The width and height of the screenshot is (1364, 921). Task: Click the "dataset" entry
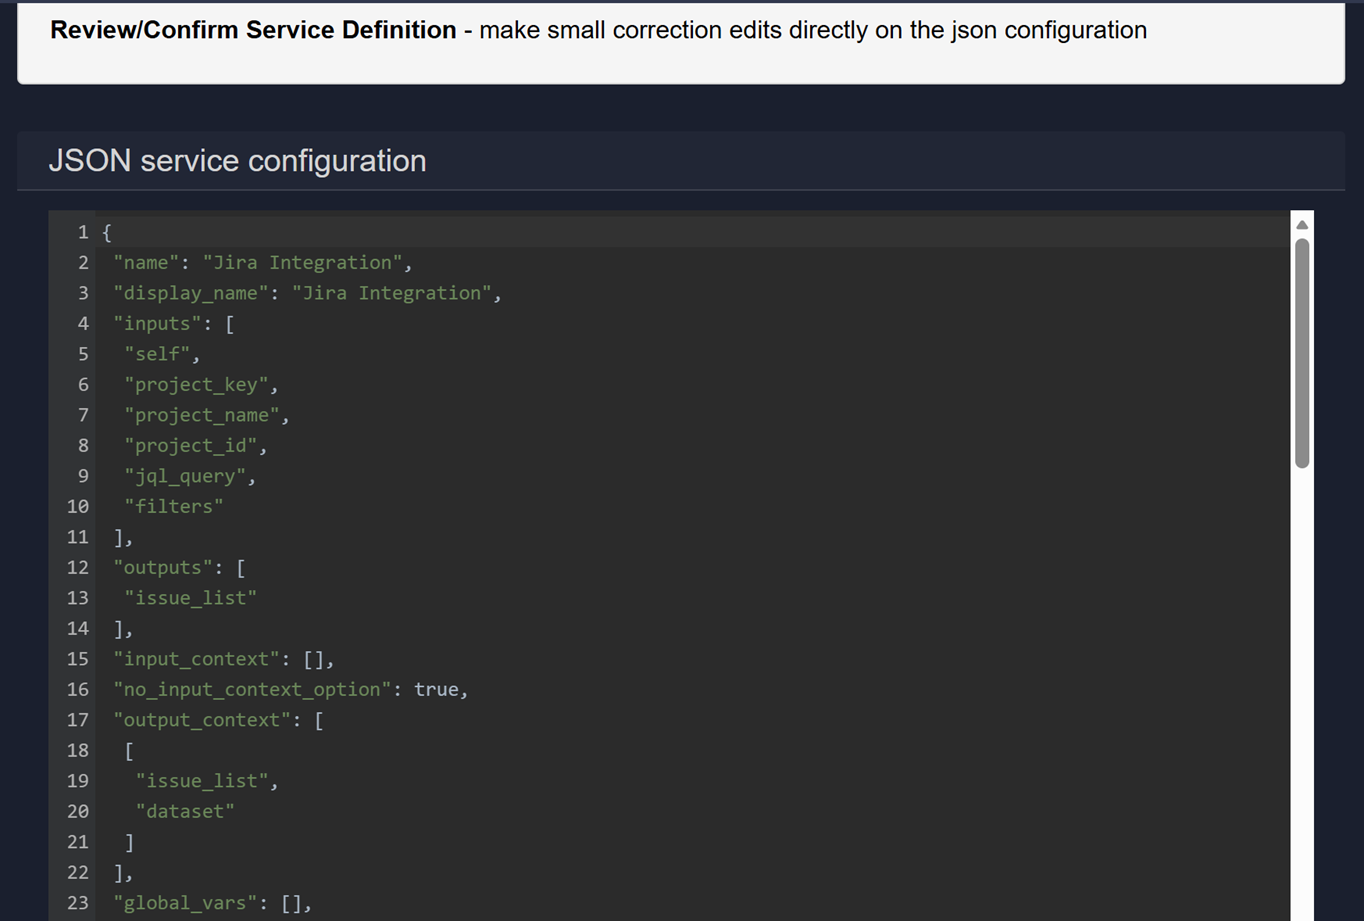(185, 811)
